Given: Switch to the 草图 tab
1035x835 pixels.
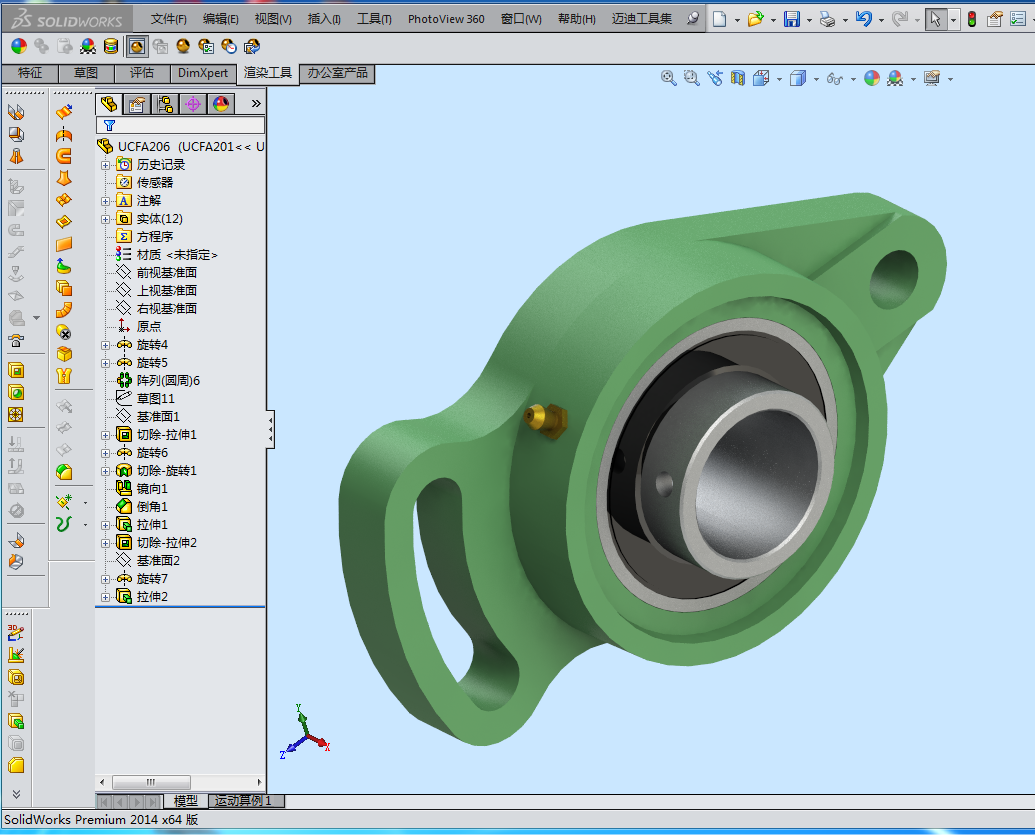Looking at the screenshot, I should click(x=86, y=73).
